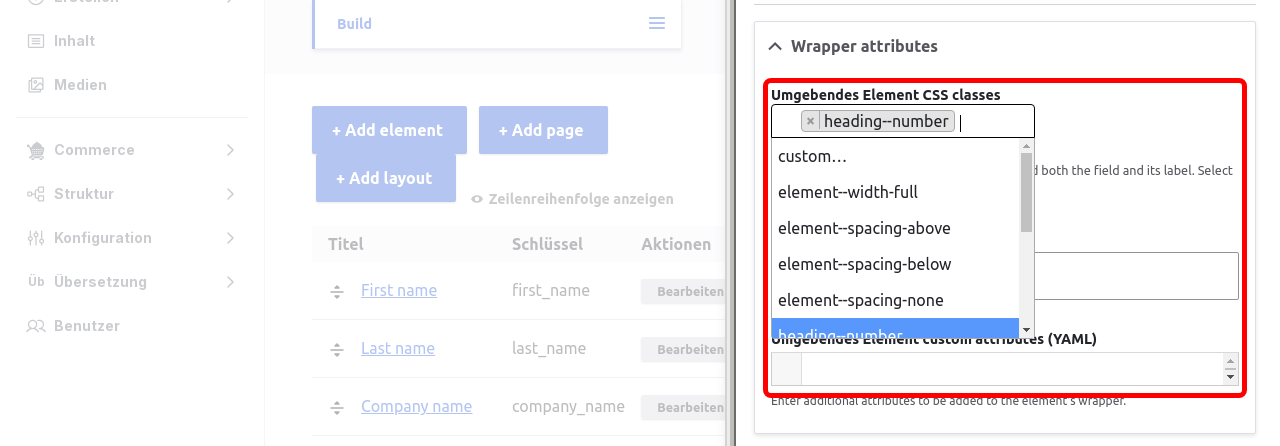
Task: Click the last_name key cell
Action: click(549, 348)
